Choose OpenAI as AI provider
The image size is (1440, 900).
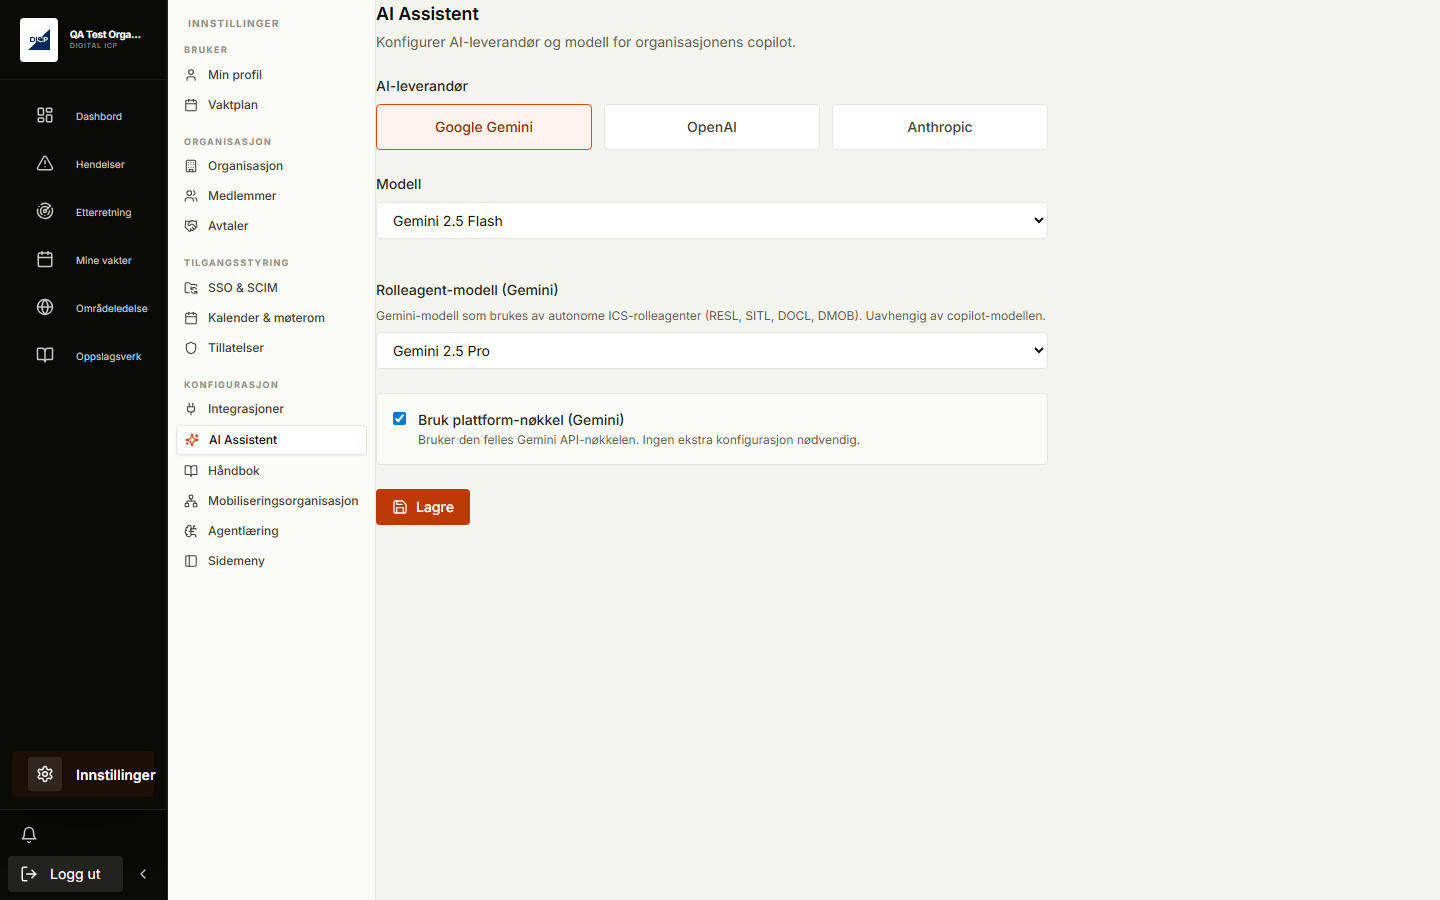tap(712, 127)
